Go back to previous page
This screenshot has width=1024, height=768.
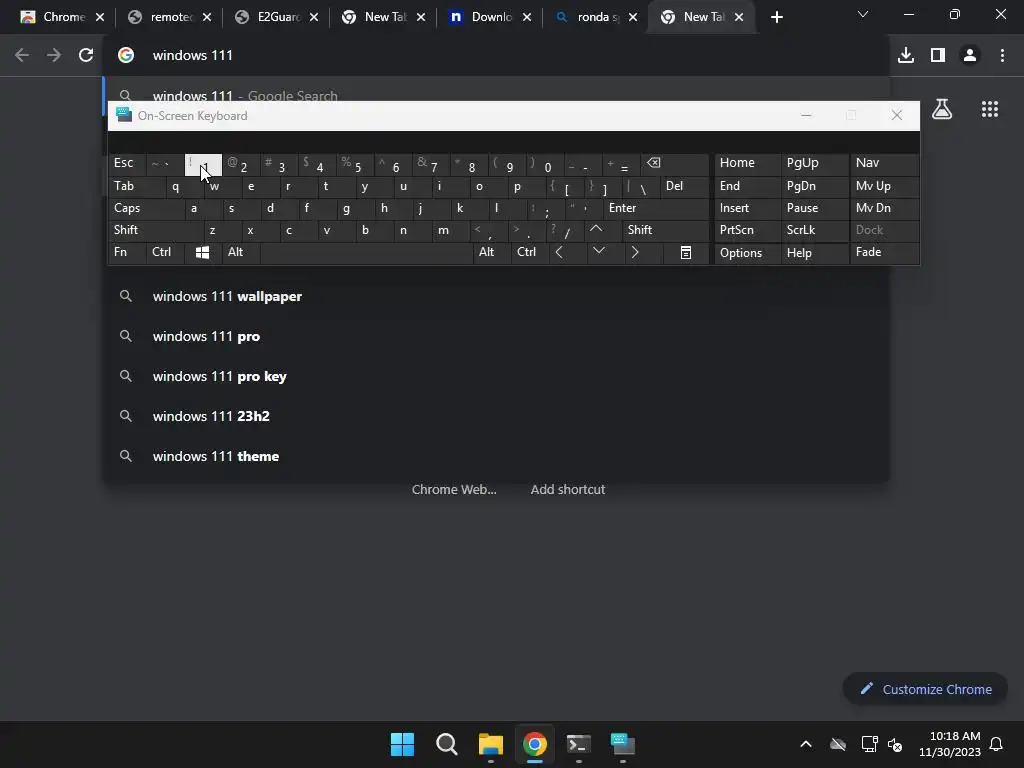coord(22,56)
